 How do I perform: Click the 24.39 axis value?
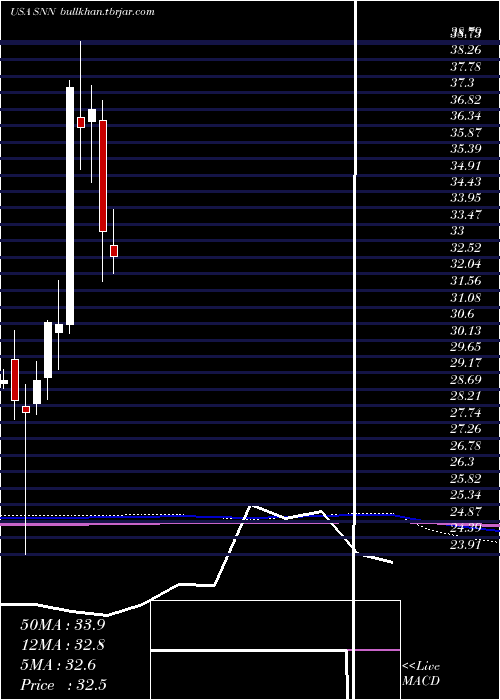point(466,528)
